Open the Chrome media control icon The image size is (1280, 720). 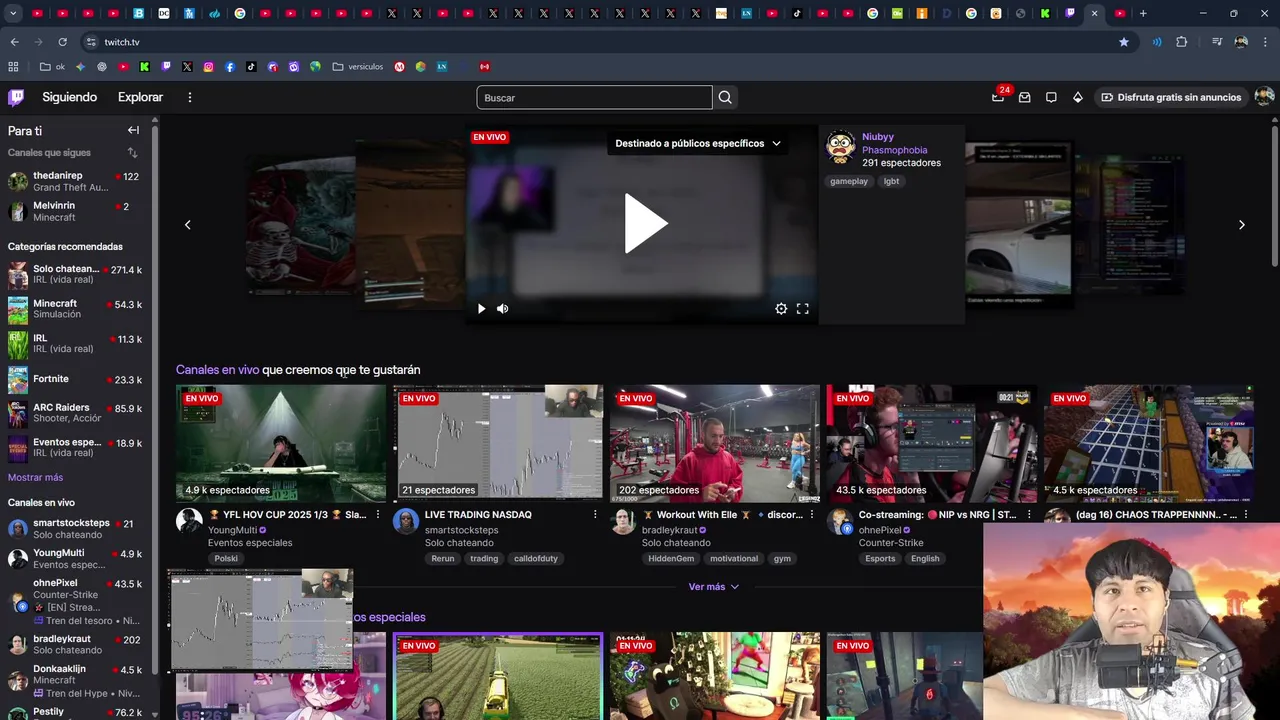click(x=1217, y=42)
